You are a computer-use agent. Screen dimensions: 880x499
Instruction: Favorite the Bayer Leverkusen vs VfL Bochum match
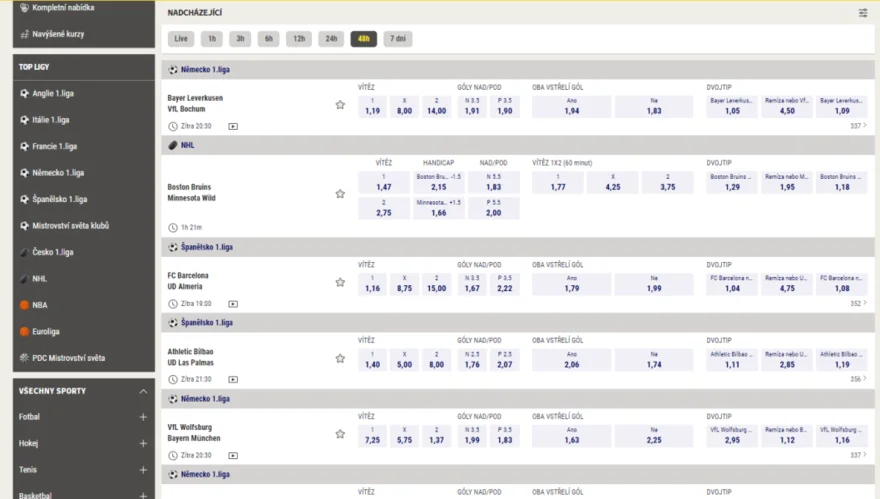340,105
